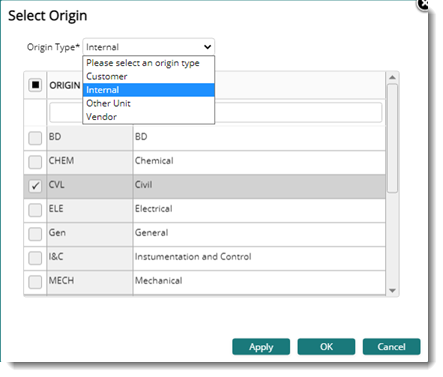
Task: Click the vertical scrollbar thumb
Action: coord(392,138)
